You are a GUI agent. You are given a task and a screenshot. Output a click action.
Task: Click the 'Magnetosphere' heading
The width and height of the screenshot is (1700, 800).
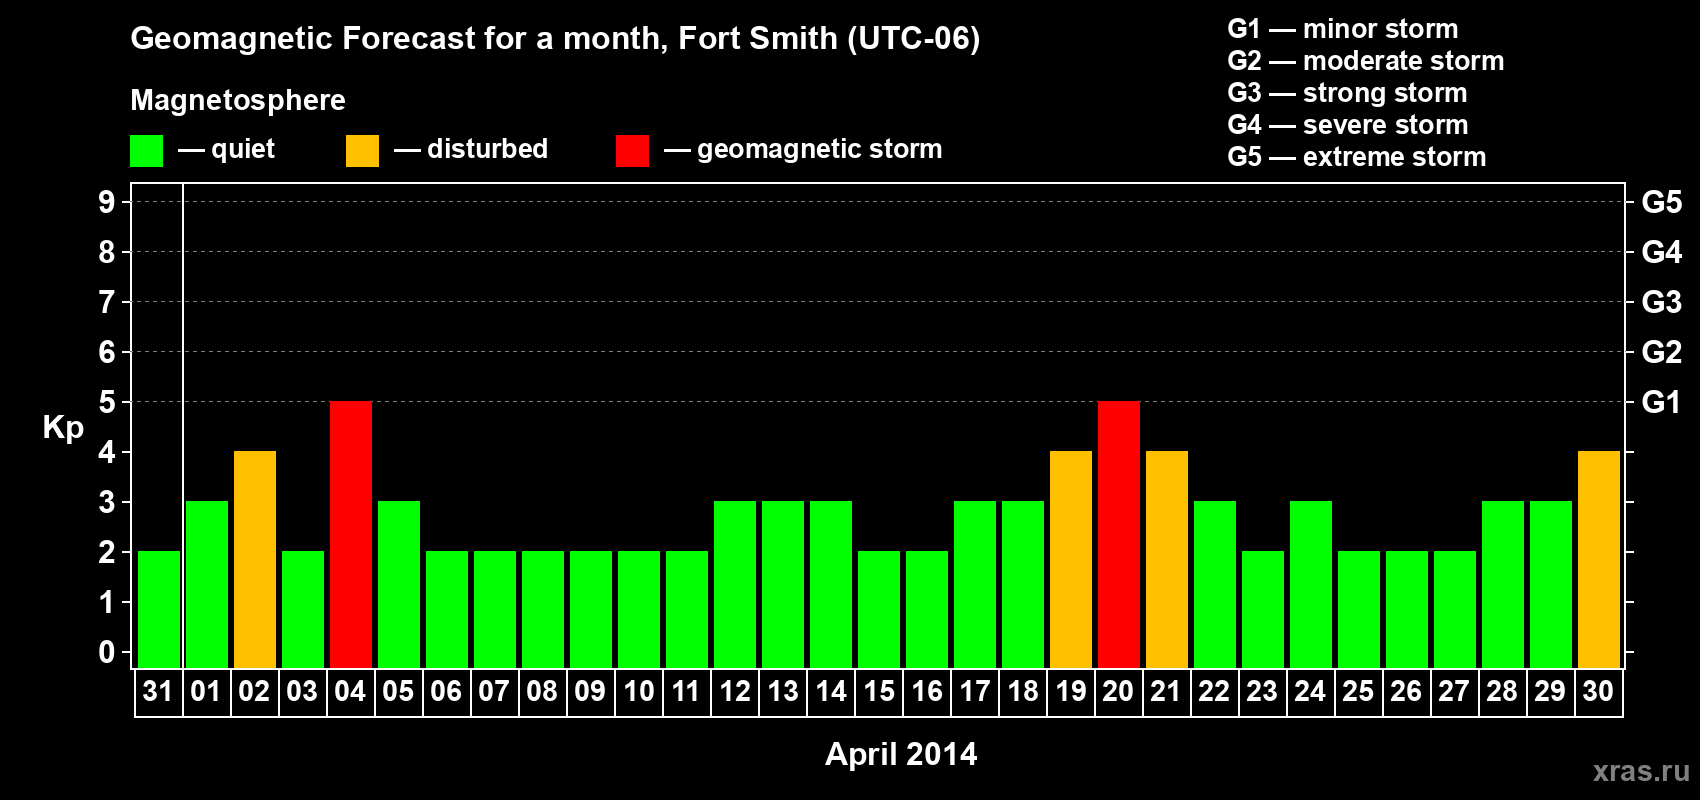tap(238, 100)
